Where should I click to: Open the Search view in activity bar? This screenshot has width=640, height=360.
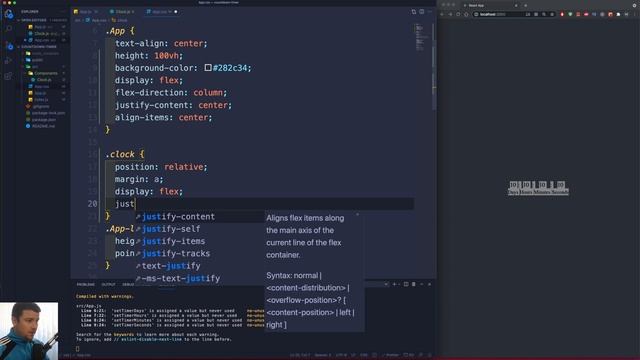(x=9, y=29)
